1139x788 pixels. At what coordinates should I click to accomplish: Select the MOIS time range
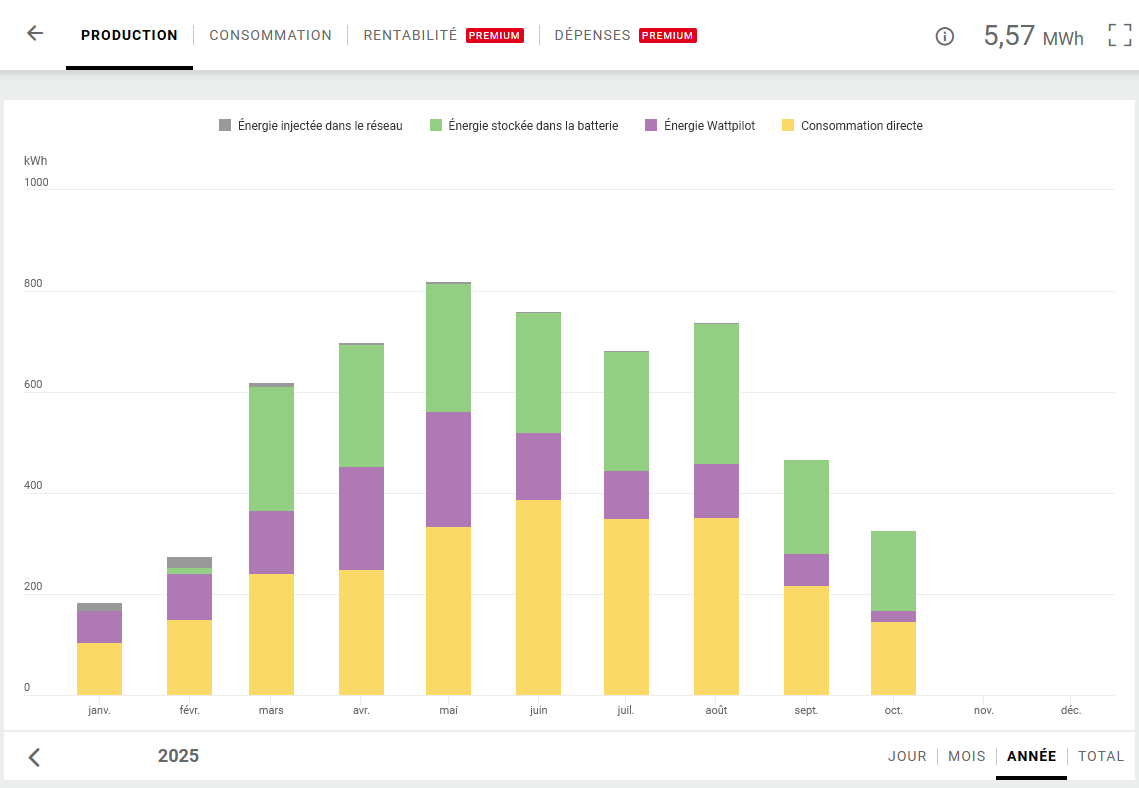[966, 756]
